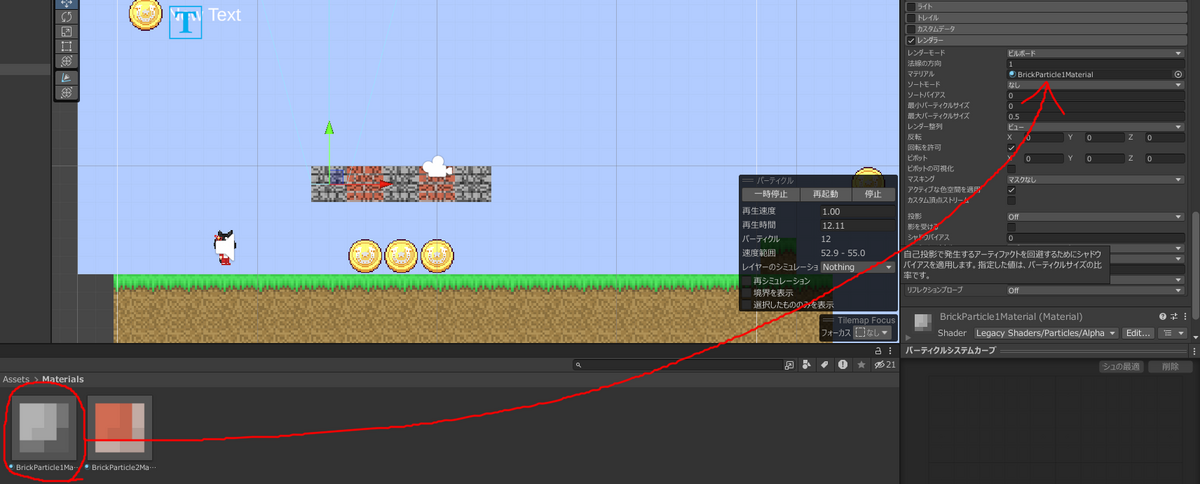The height and width of the screenshot is (484, 1200).
Task: Open simulation layers Nothing dropdown
Action: coord(857,267)
